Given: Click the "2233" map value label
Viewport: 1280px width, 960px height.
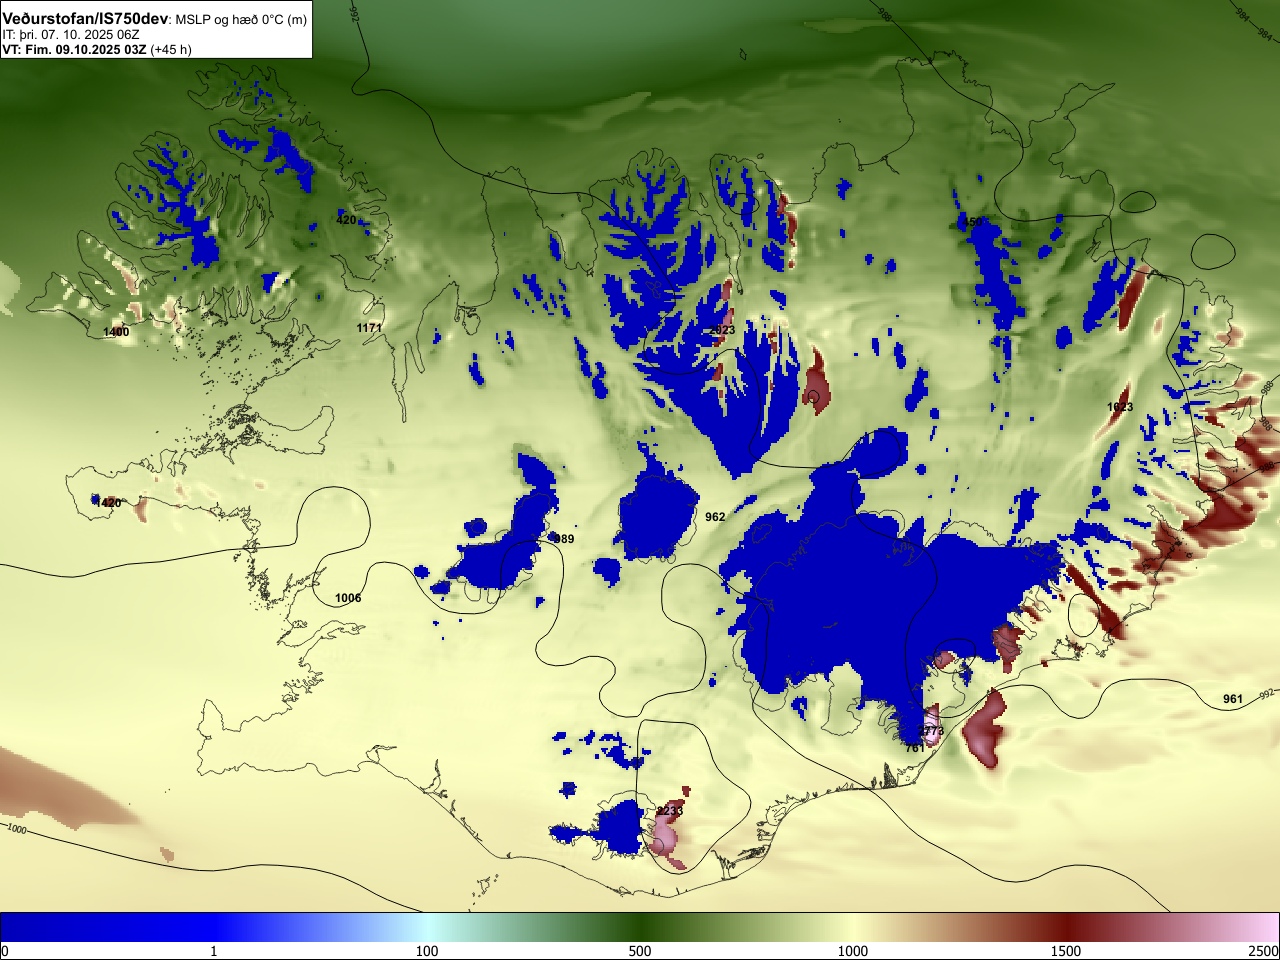Looking at the screenshot, I should [x=670, y=811].
